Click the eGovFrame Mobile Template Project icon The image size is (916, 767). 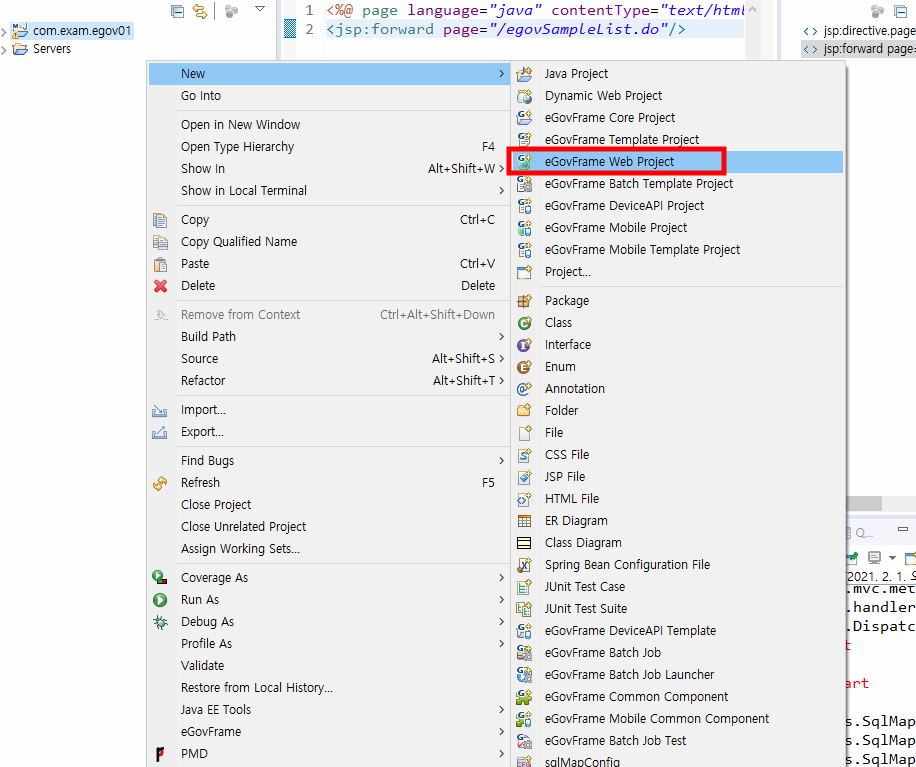(x=525, y=249)
